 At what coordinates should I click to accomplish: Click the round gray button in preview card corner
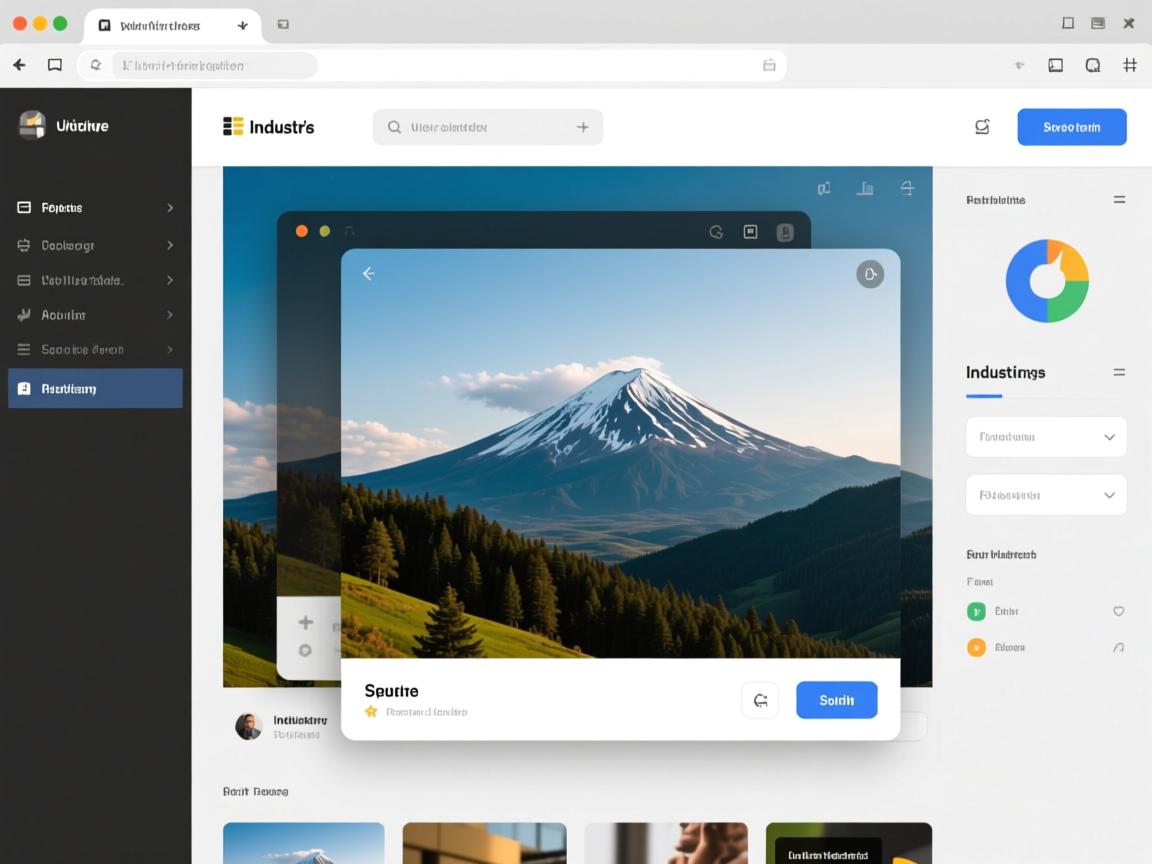[x=870, y=274]
